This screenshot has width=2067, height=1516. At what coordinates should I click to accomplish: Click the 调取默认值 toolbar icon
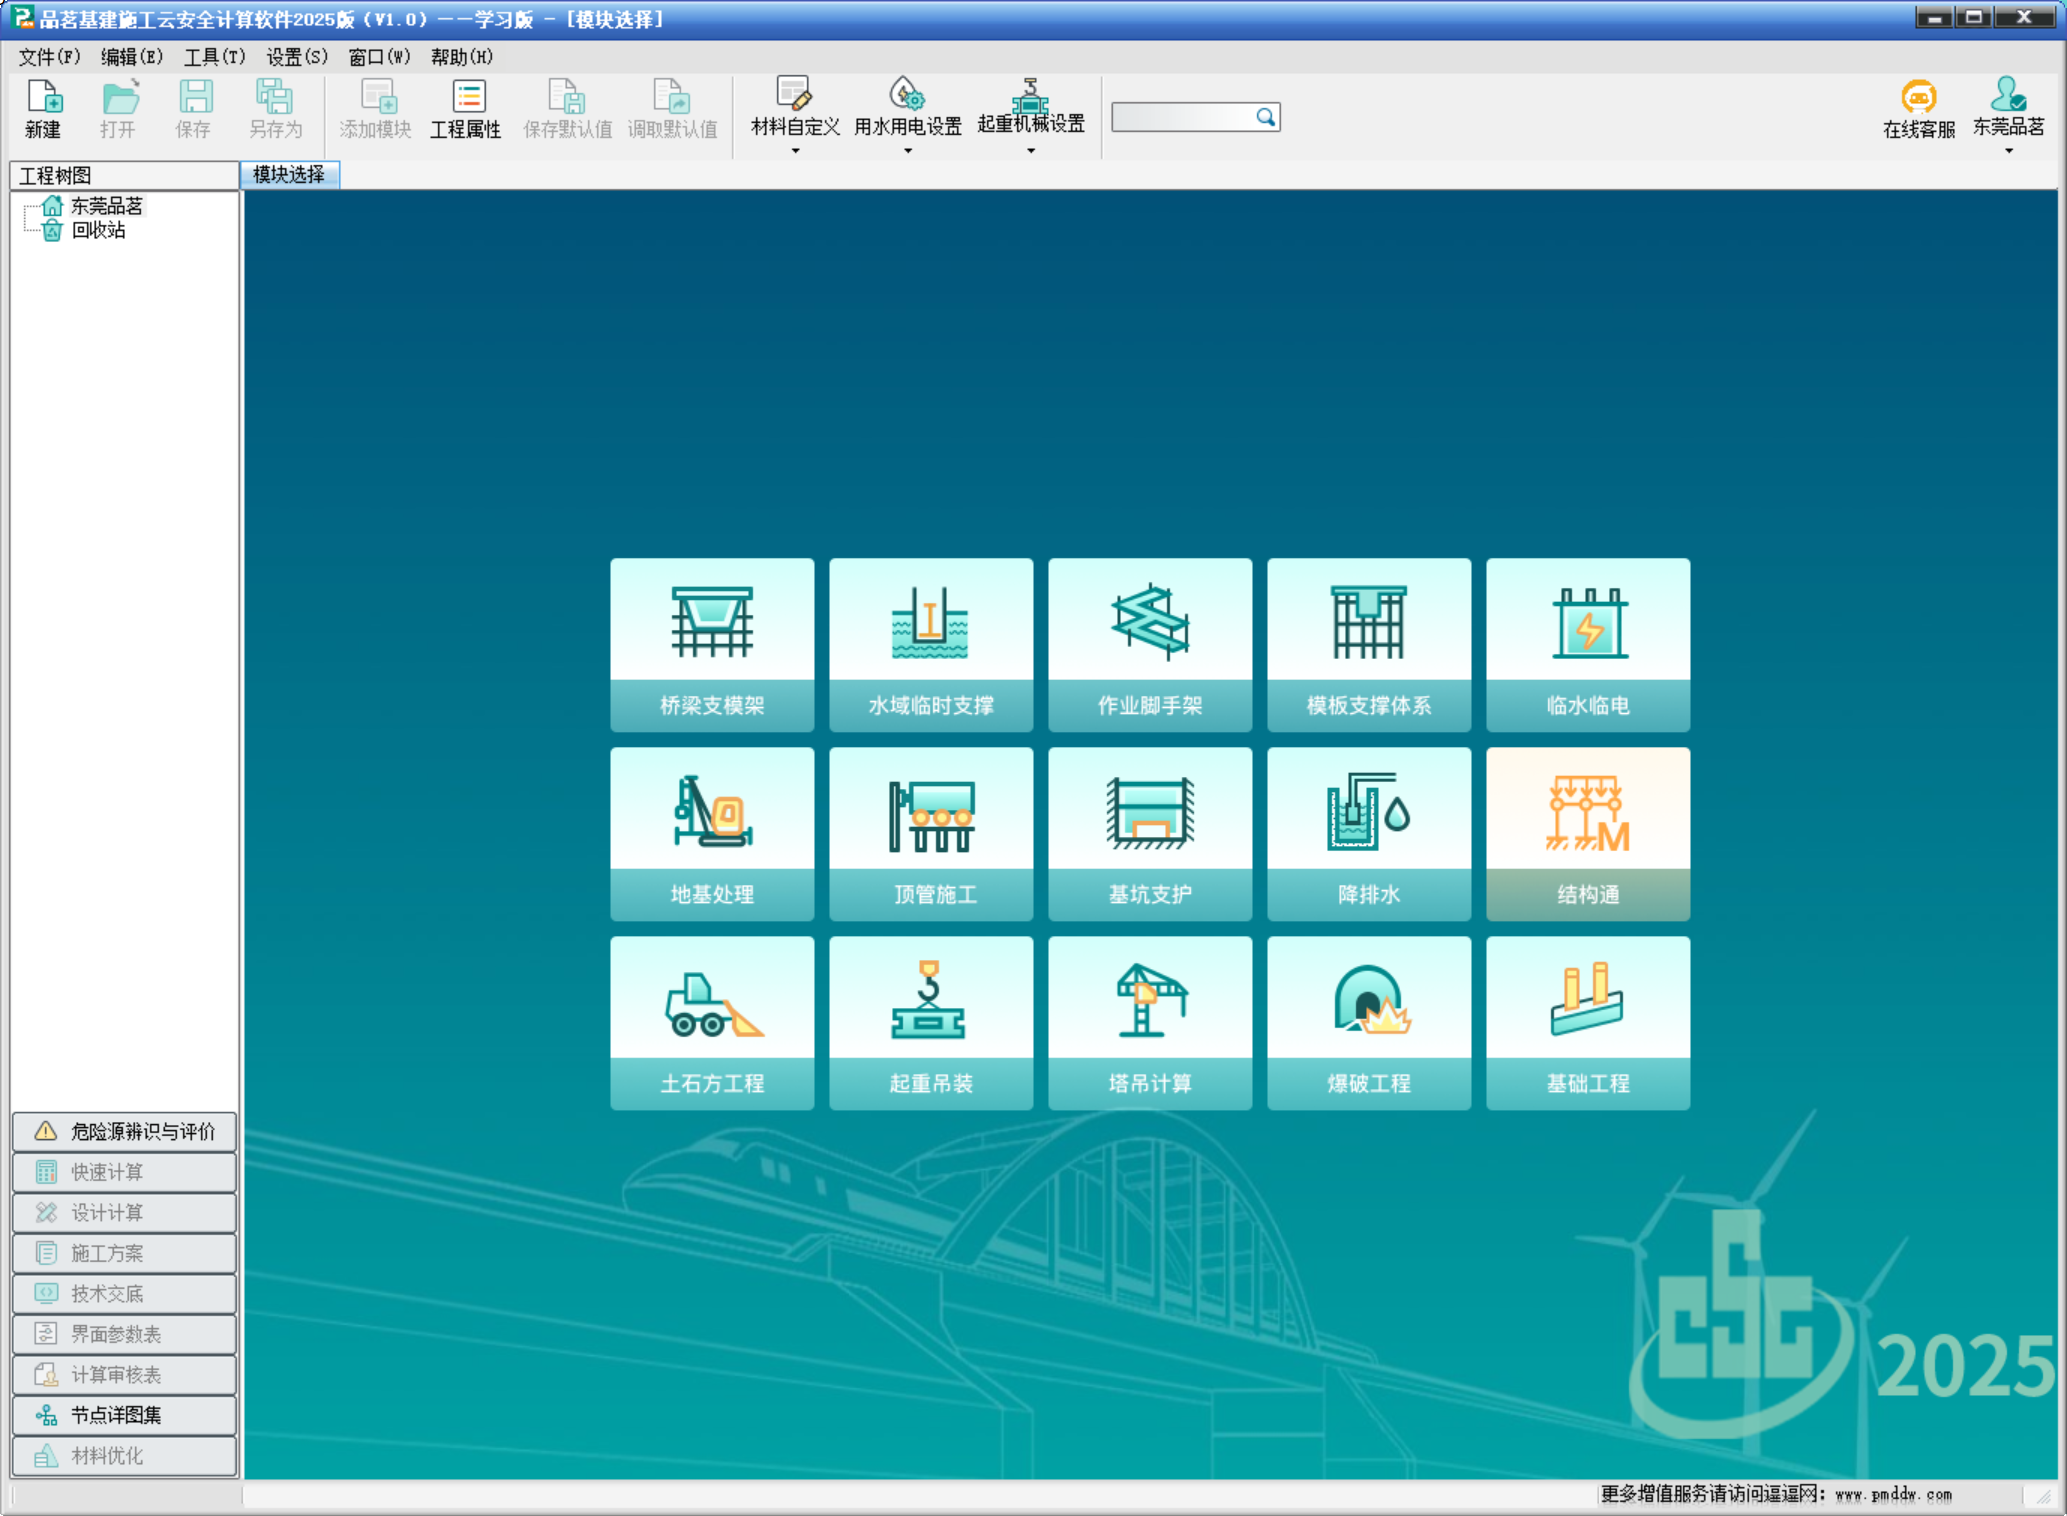672,108
